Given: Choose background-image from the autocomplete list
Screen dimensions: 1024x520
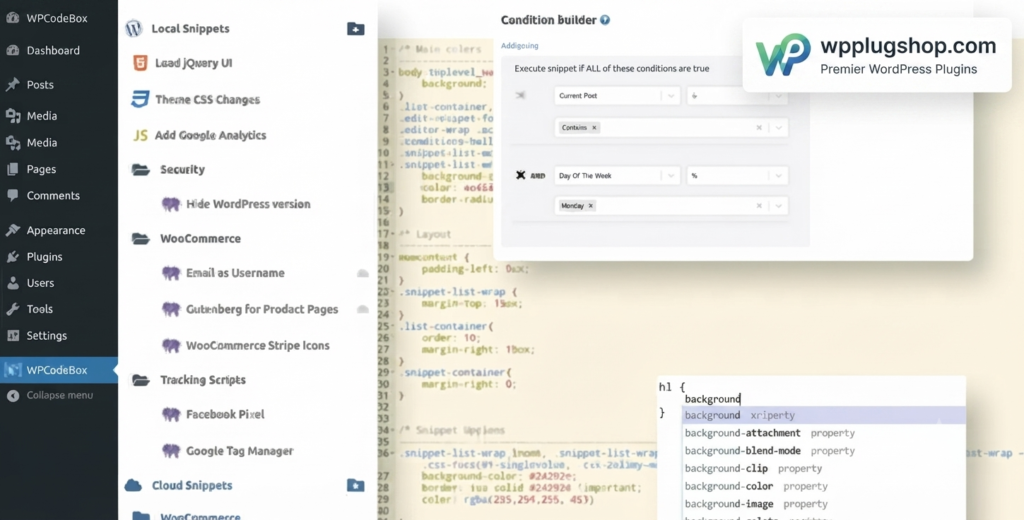Looking at the screenshot, I should (x=824, y=504).
